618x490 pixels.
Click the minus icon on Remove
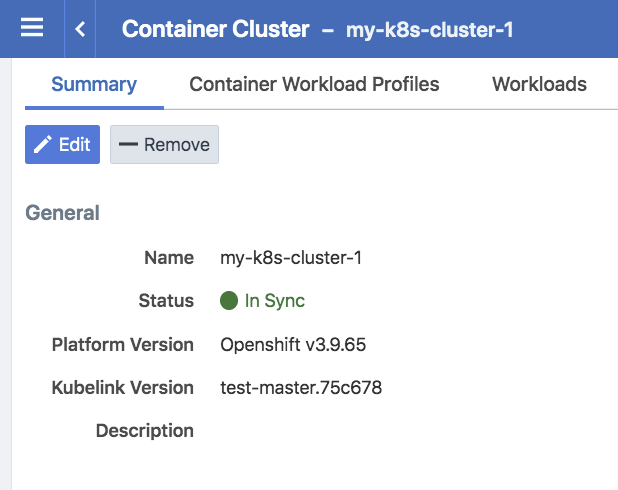coord(128,145)
